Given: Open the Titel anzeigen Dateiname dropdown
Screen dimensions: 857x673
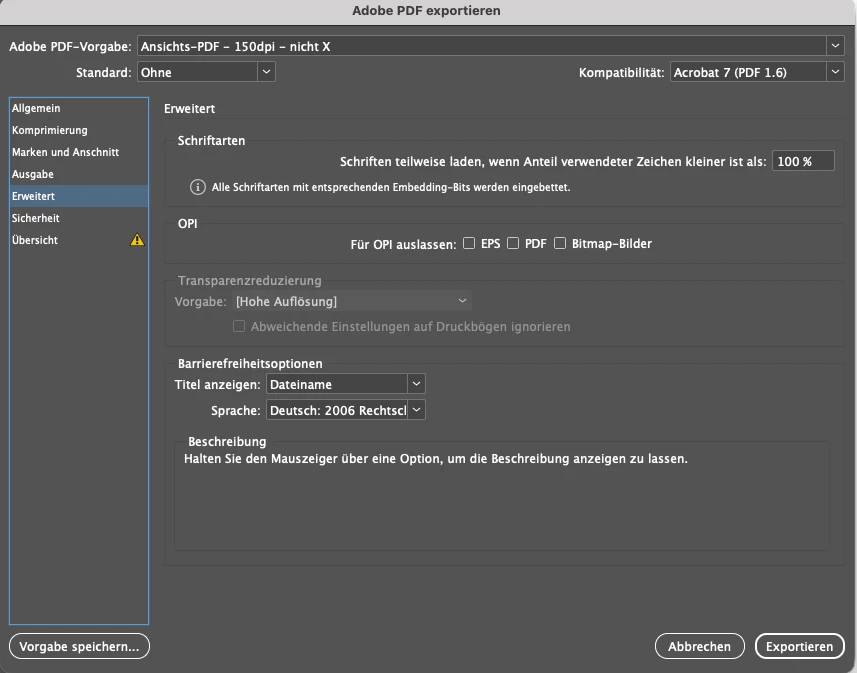Looking at the screenshot, I should 345,384.
